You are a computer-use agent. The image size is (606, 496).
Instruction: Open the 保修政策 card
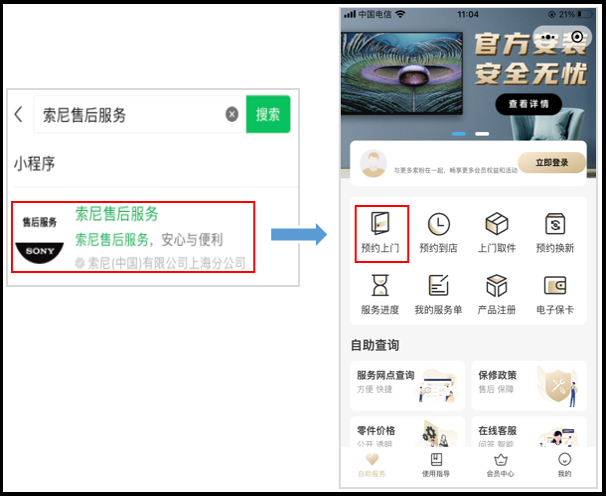(x=529, y=385)
